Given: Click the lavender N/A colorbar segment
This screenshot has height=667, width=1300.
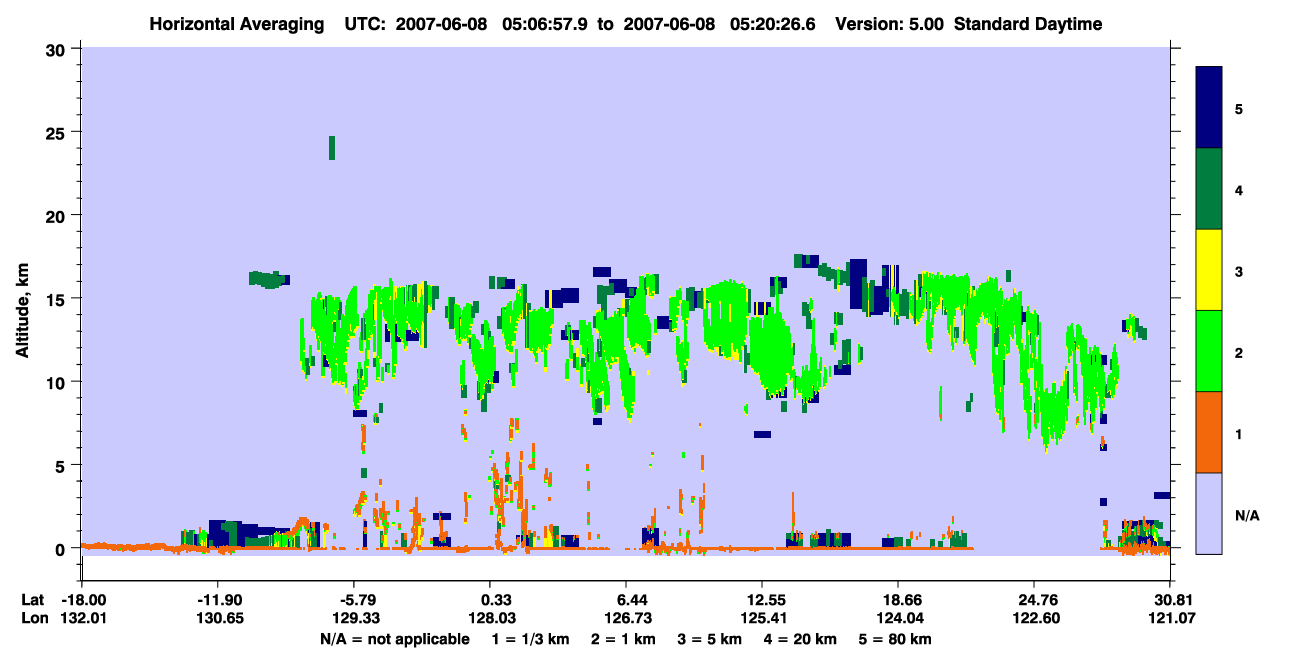Looking at the screenshot, I should pos(1209,513).
